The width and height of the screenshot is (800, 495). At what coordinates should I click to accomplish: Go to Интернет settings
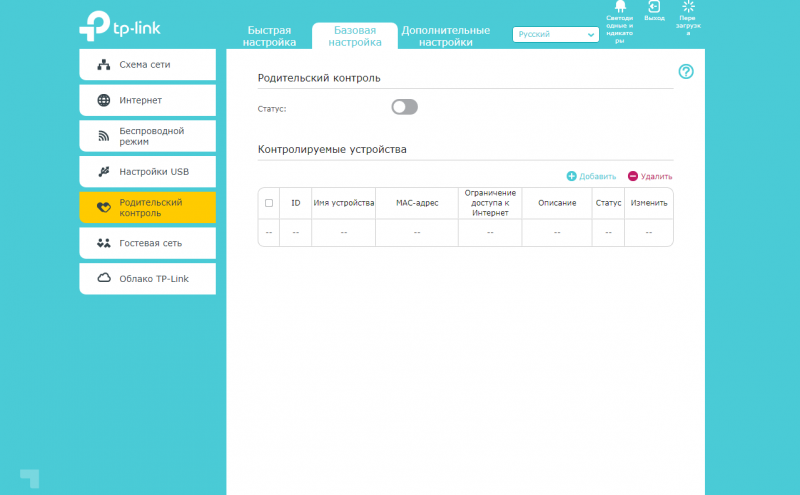[x=147, y=101]
